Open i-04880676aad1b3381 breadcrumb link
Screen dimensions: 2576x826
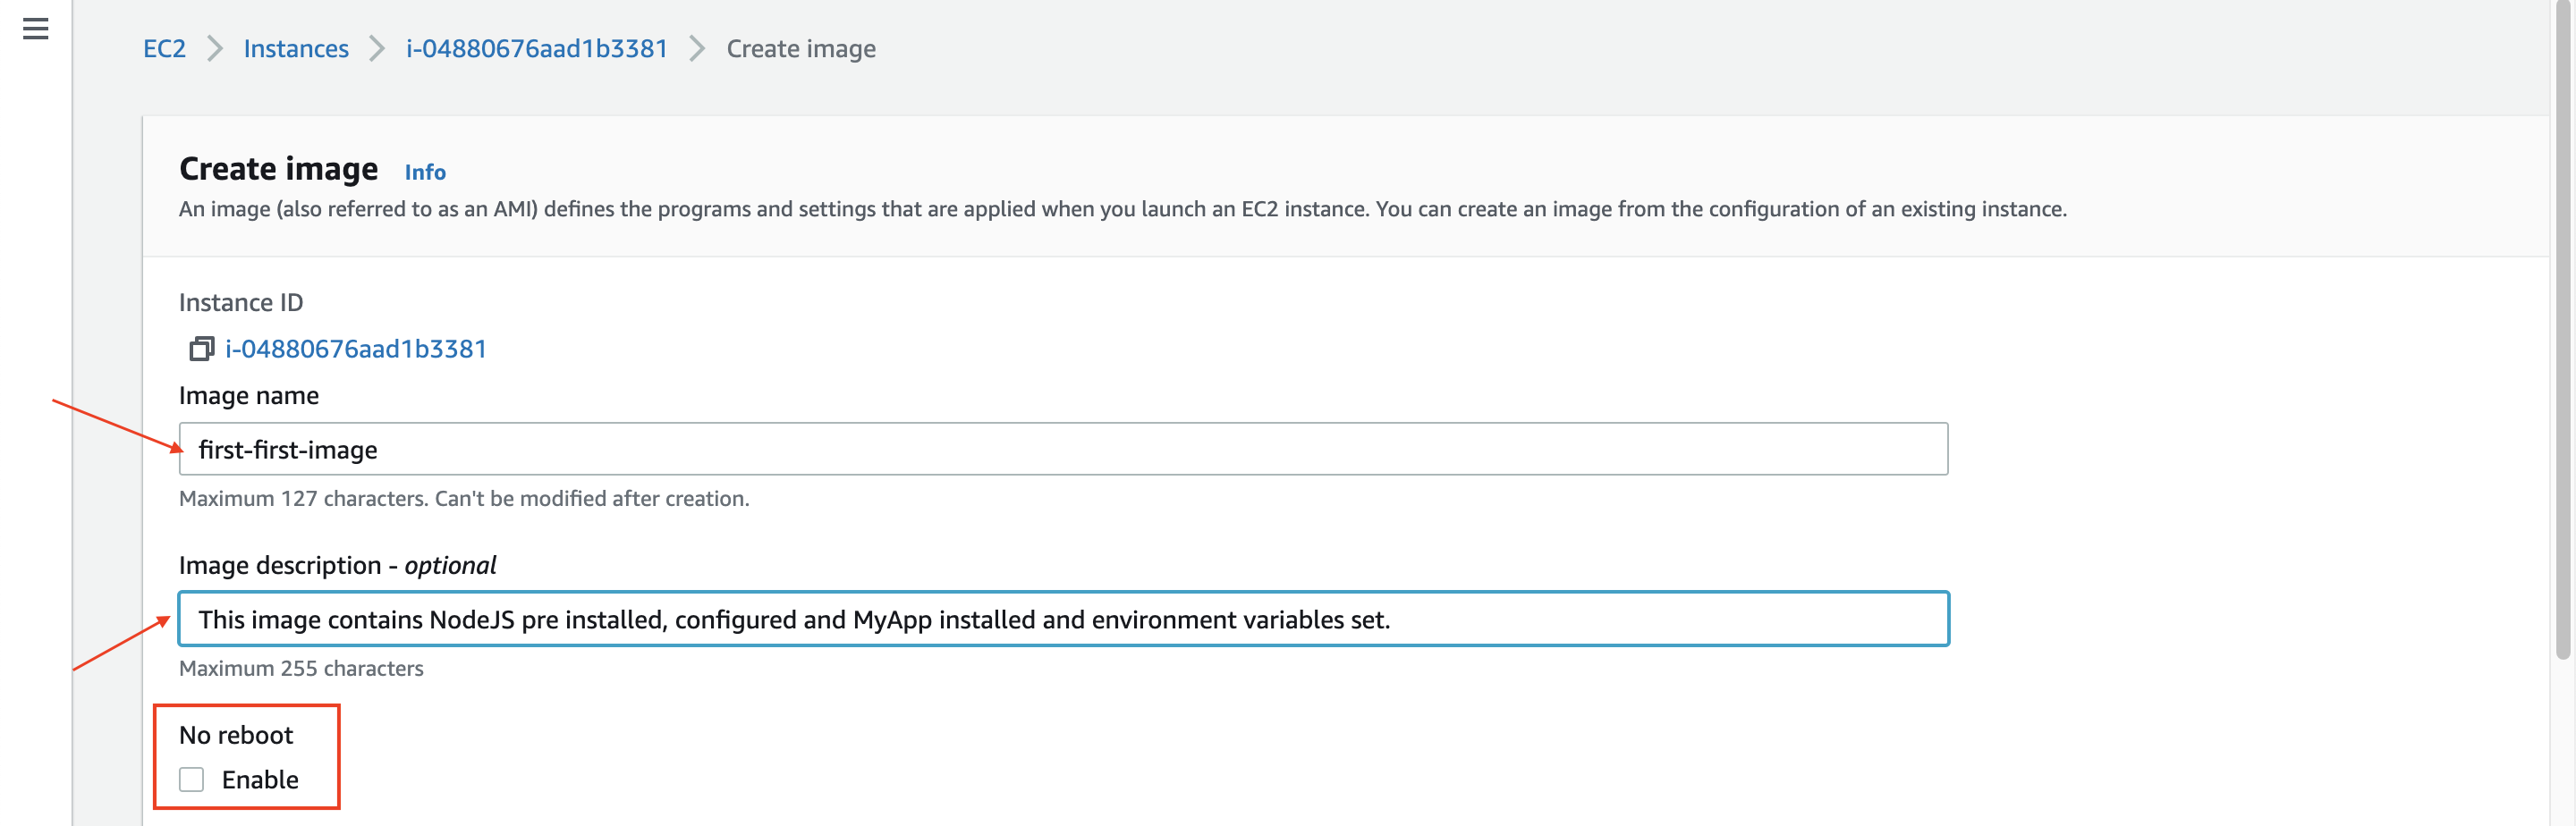coord(536,48)
